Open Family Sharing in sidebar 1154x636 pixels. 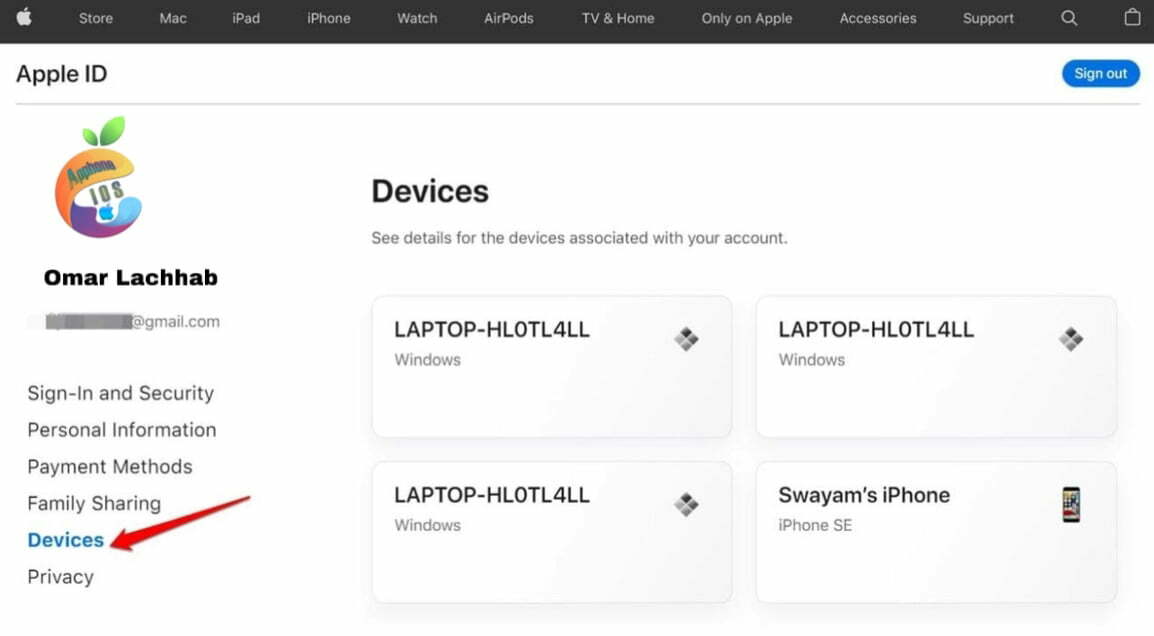(94, 504)
